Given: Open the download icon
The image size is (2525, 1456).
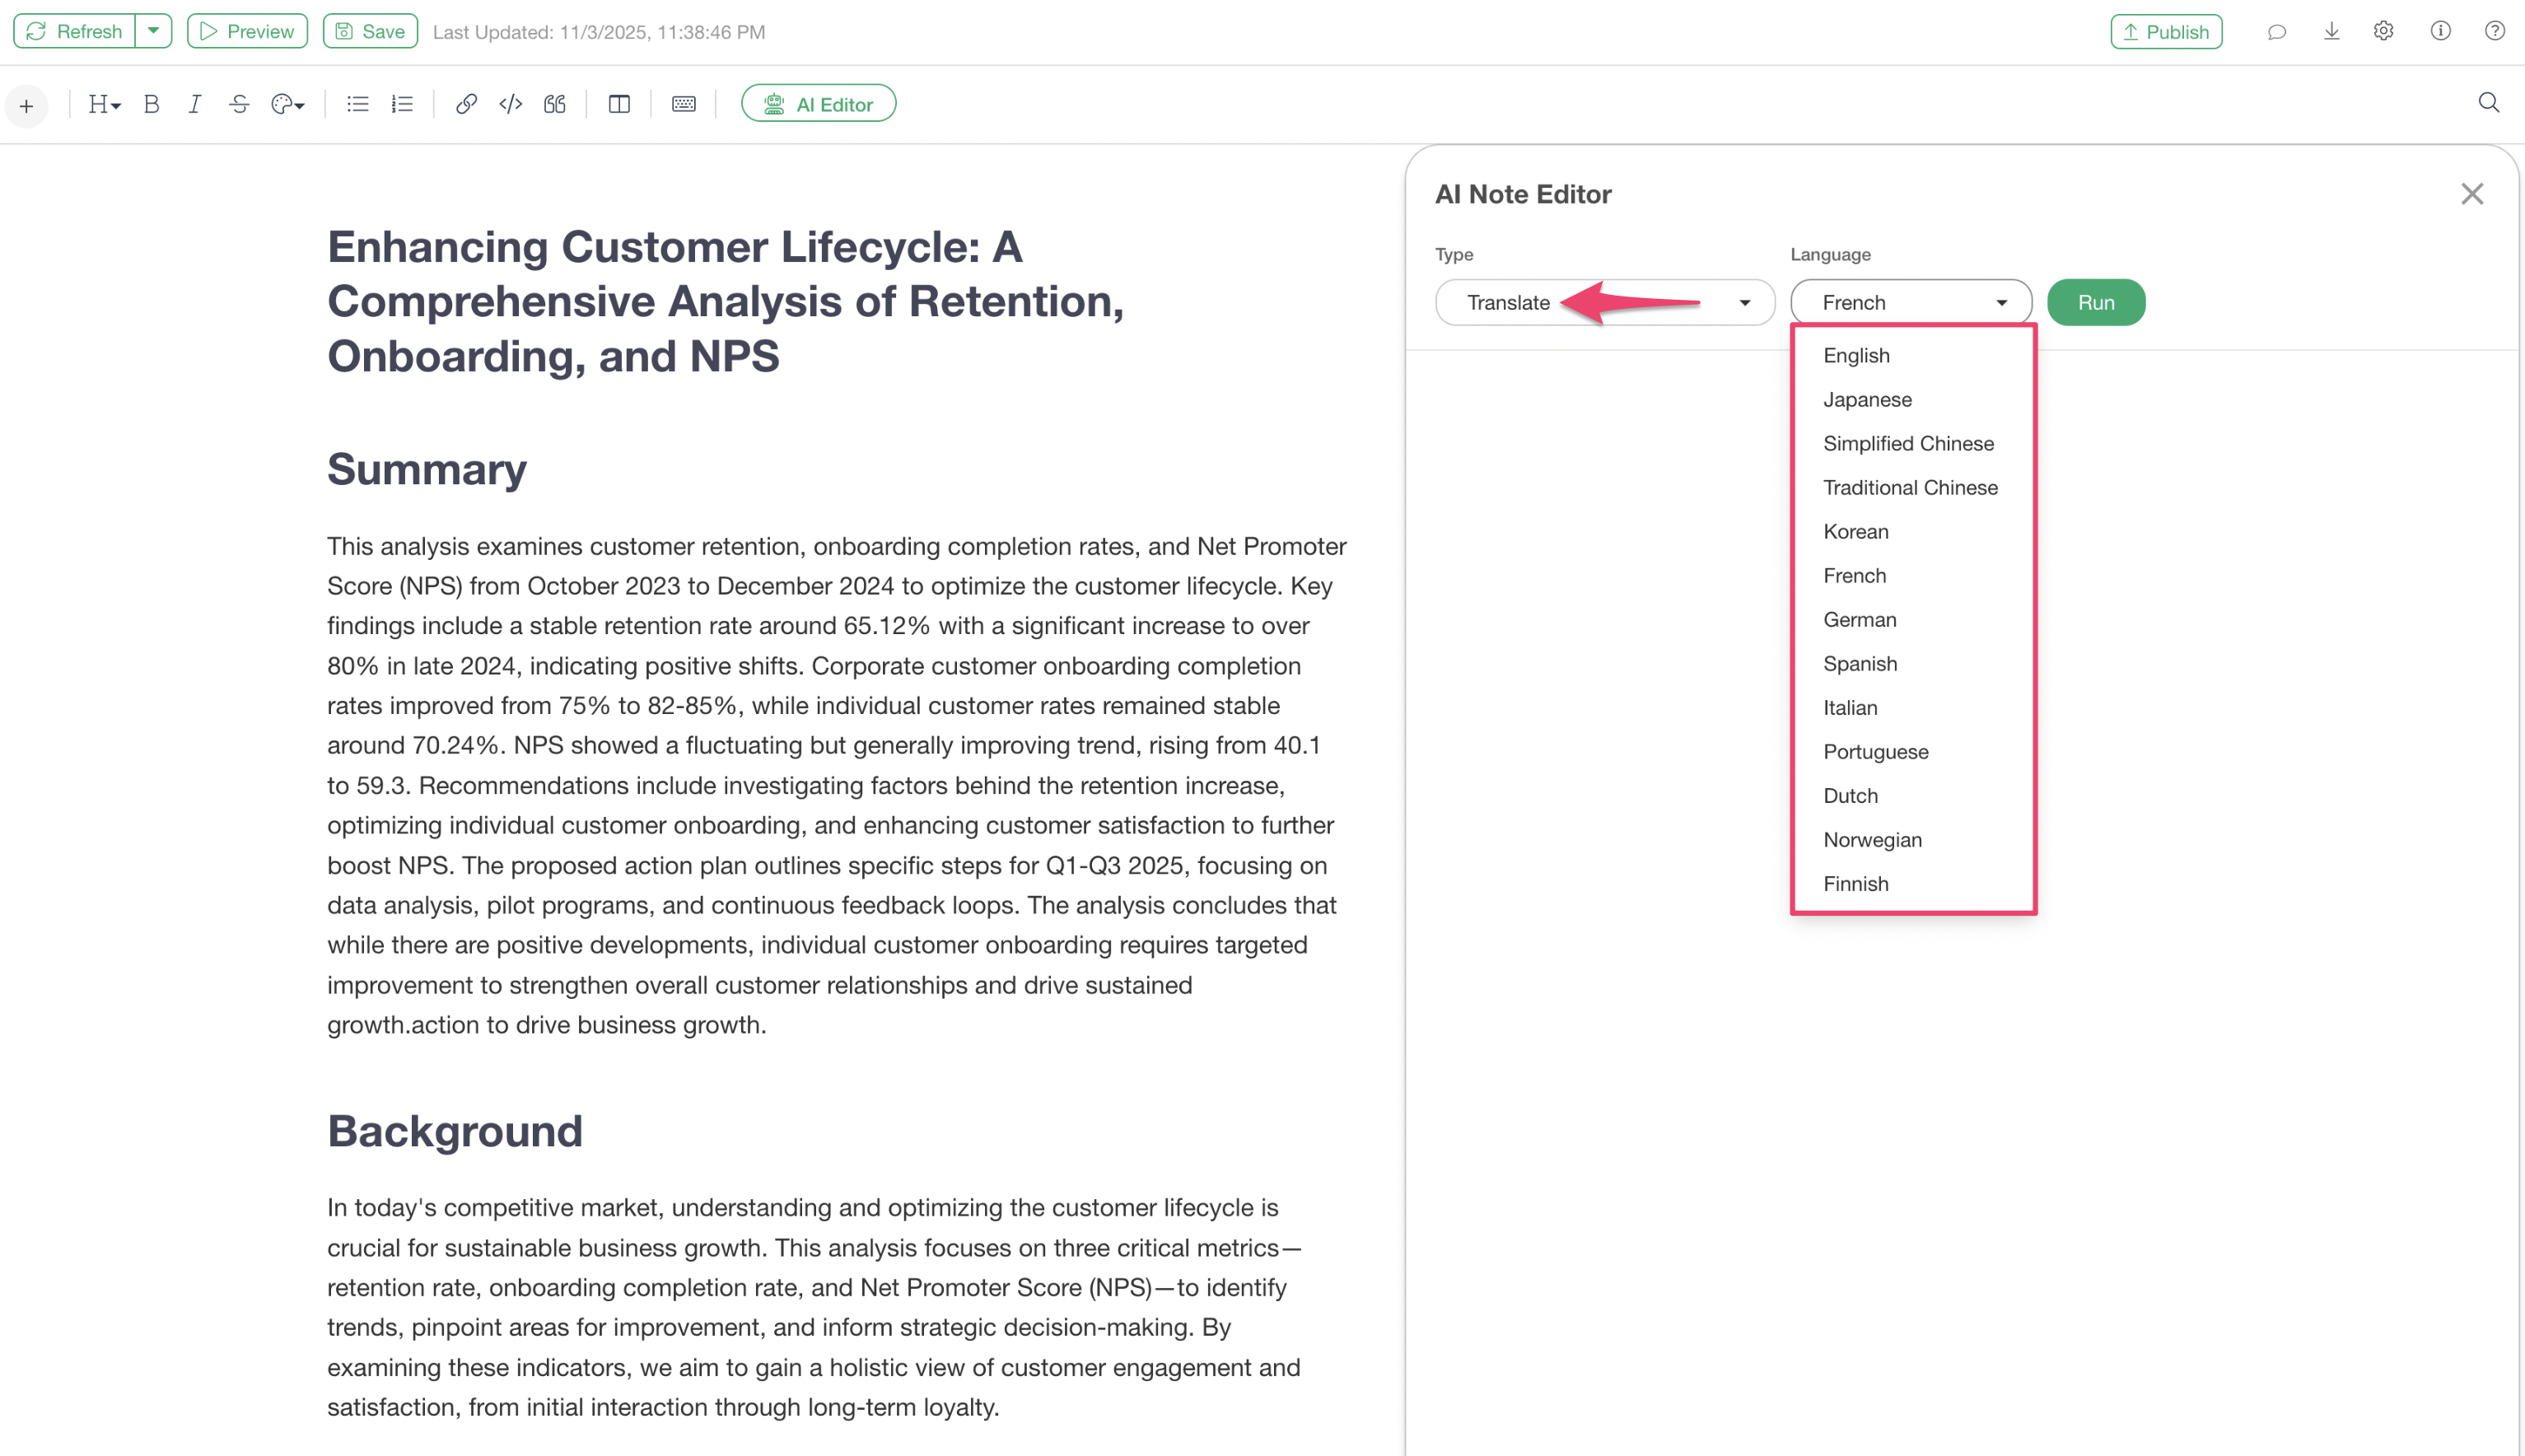Looking at the screenshot, I should click(2331, 32).
